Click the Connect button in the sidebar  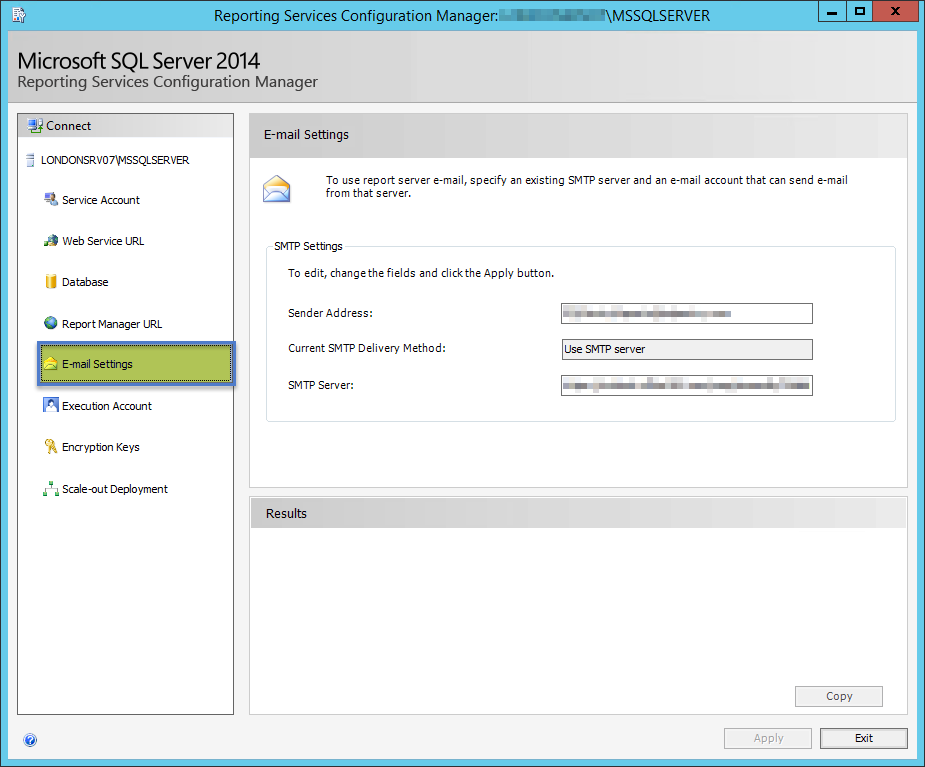pyautogui.click(x=125, y=126)
